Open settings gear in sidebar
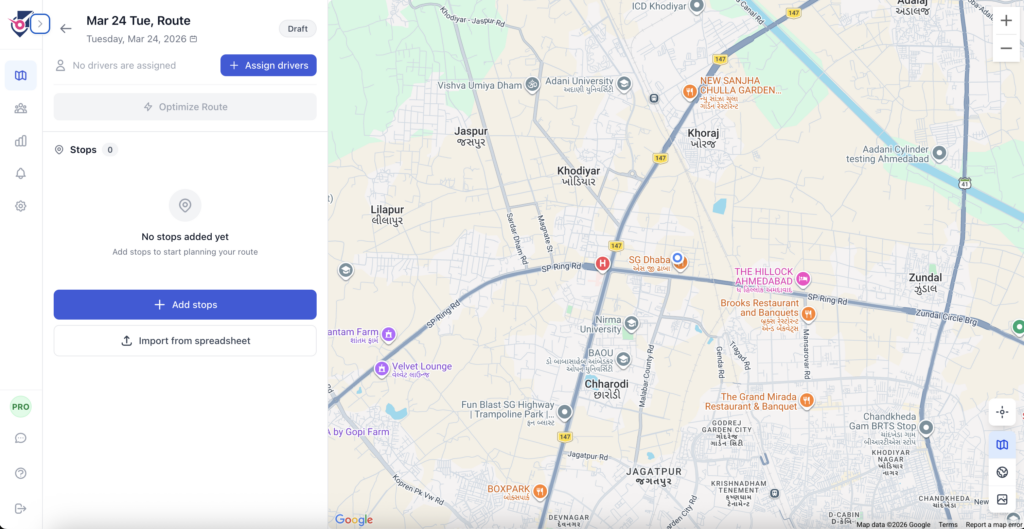 pos(21,206)
